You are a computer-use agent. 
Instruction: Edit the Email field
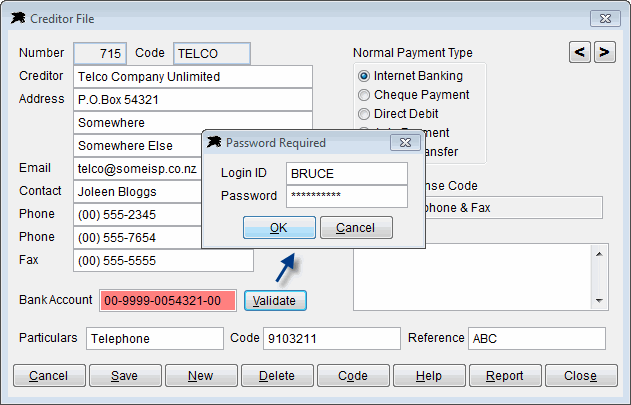pyautogui.click(x=138, y=169)
